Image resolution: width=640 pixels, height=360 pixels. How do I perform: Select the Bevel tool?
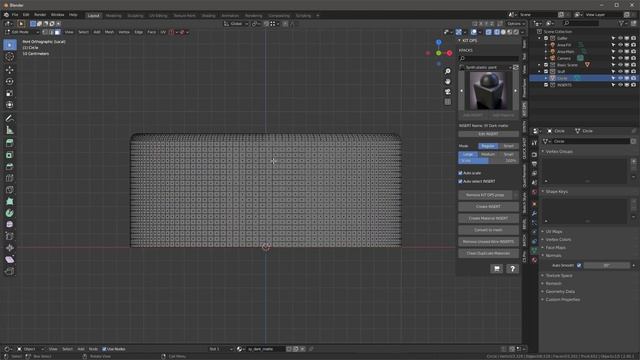click(9, 167)
